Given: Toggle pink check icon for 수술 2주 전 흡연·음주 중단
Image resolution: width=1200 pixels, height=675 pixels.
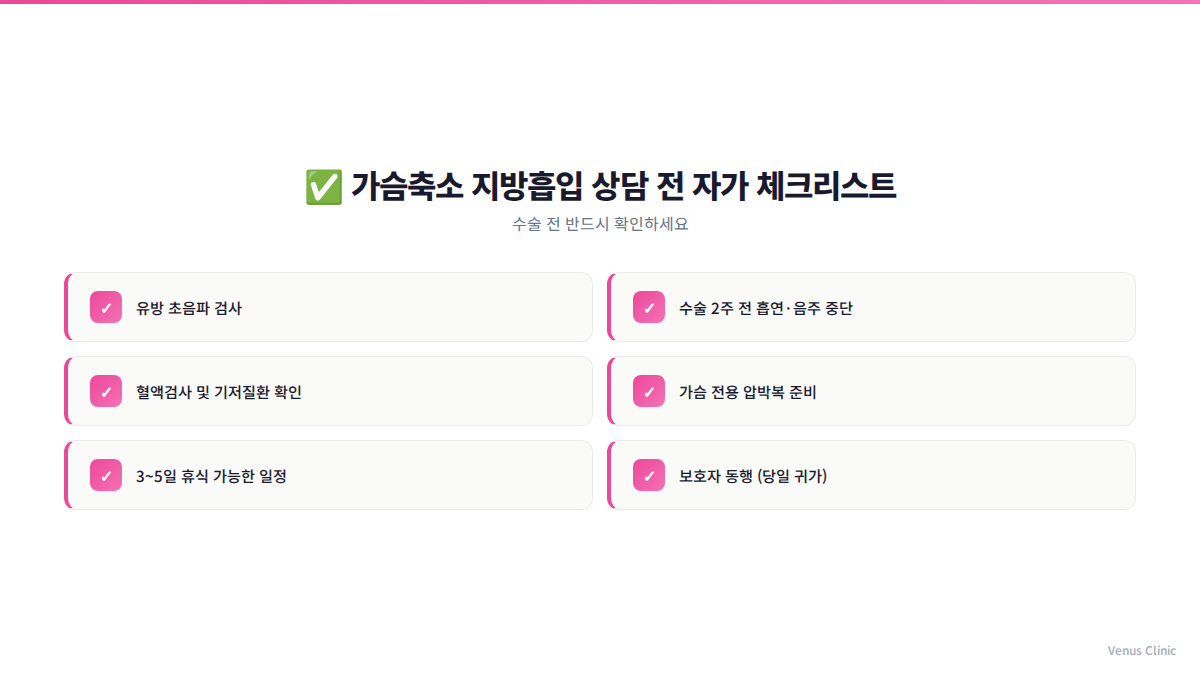Looking at the screenshot, I should [649, 307].
